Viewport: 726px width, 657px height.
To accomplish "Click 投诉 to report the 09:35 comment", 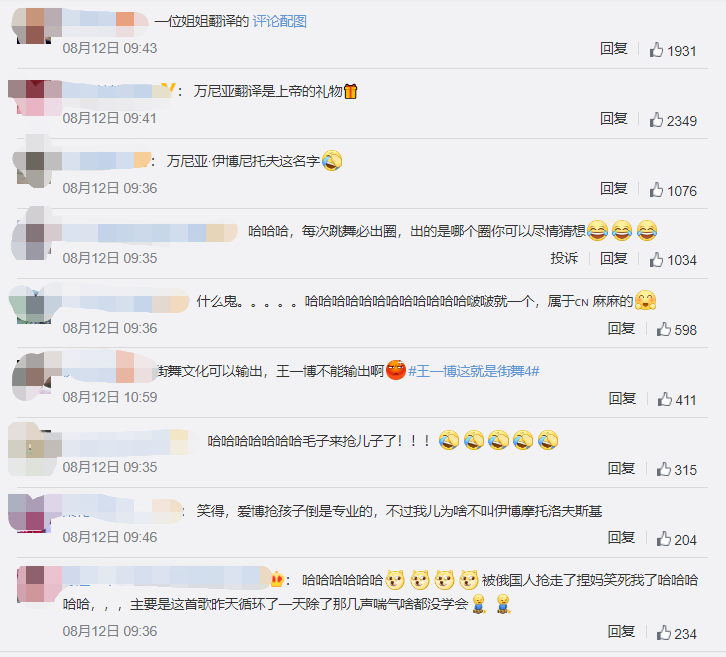I will coord(564,258).
